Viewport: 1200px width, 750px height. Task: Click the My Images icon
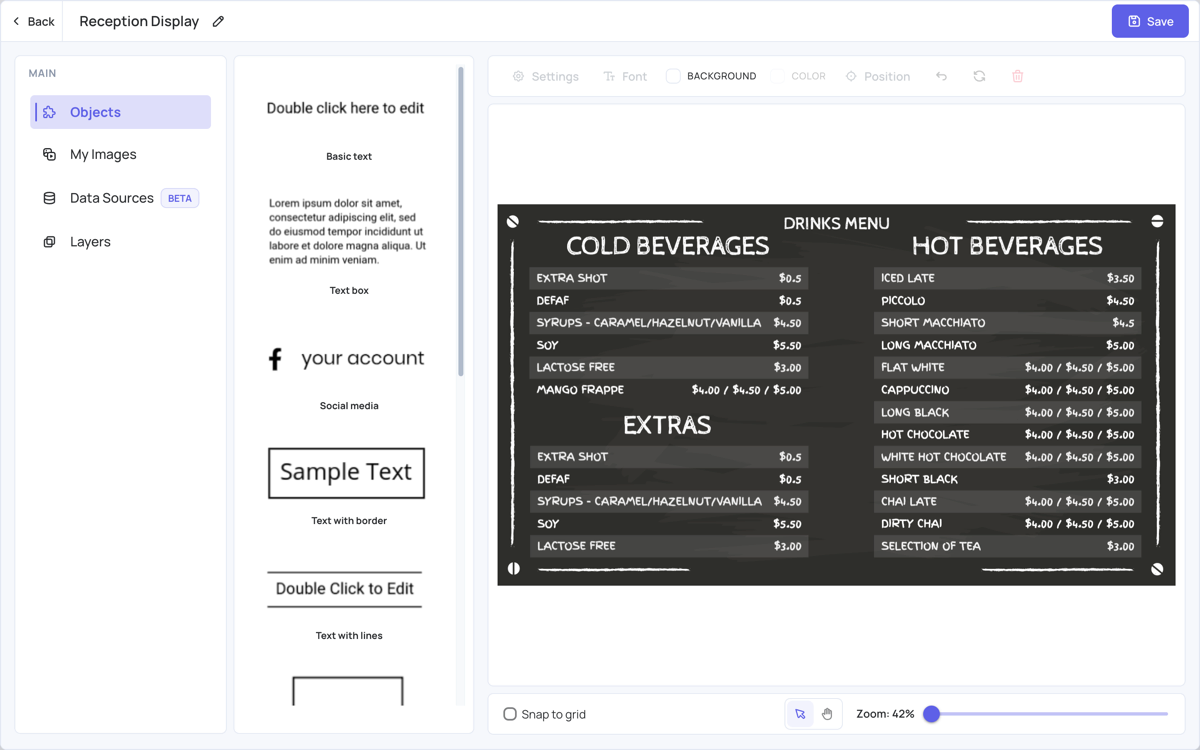[49, 154]
